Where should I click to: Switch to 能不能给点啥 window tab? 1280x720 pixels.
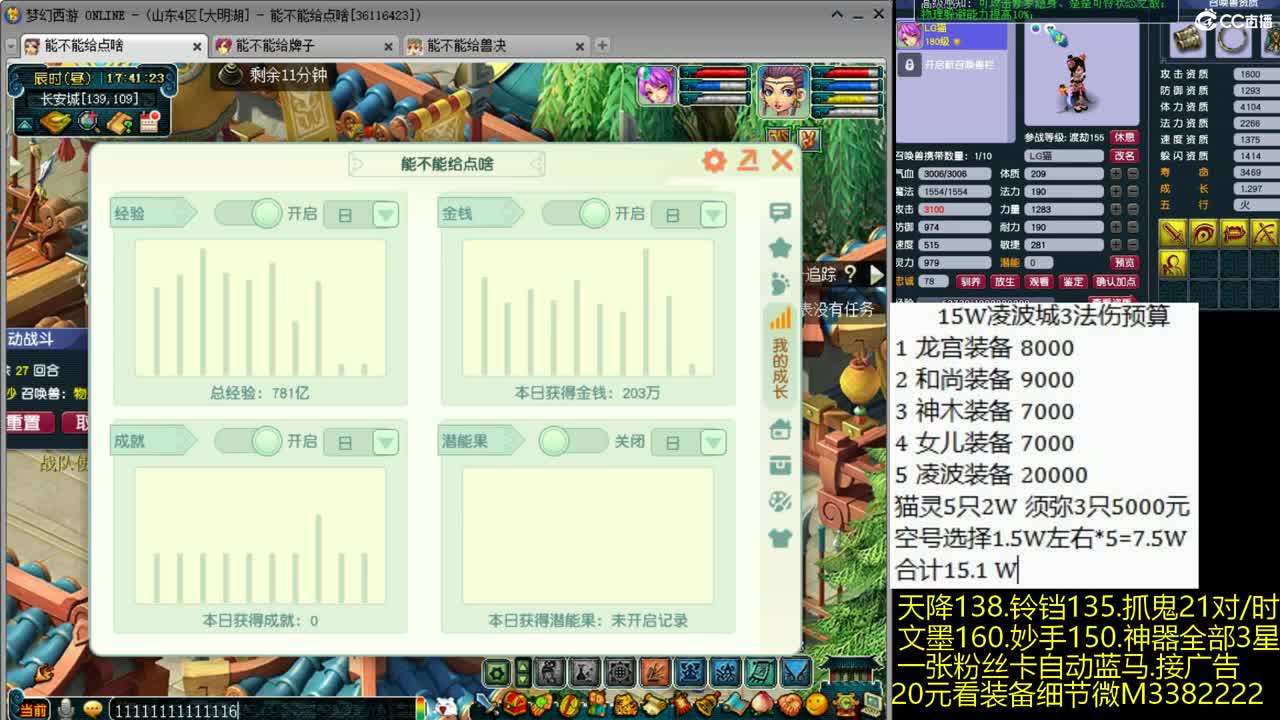[x=112, y=46]
